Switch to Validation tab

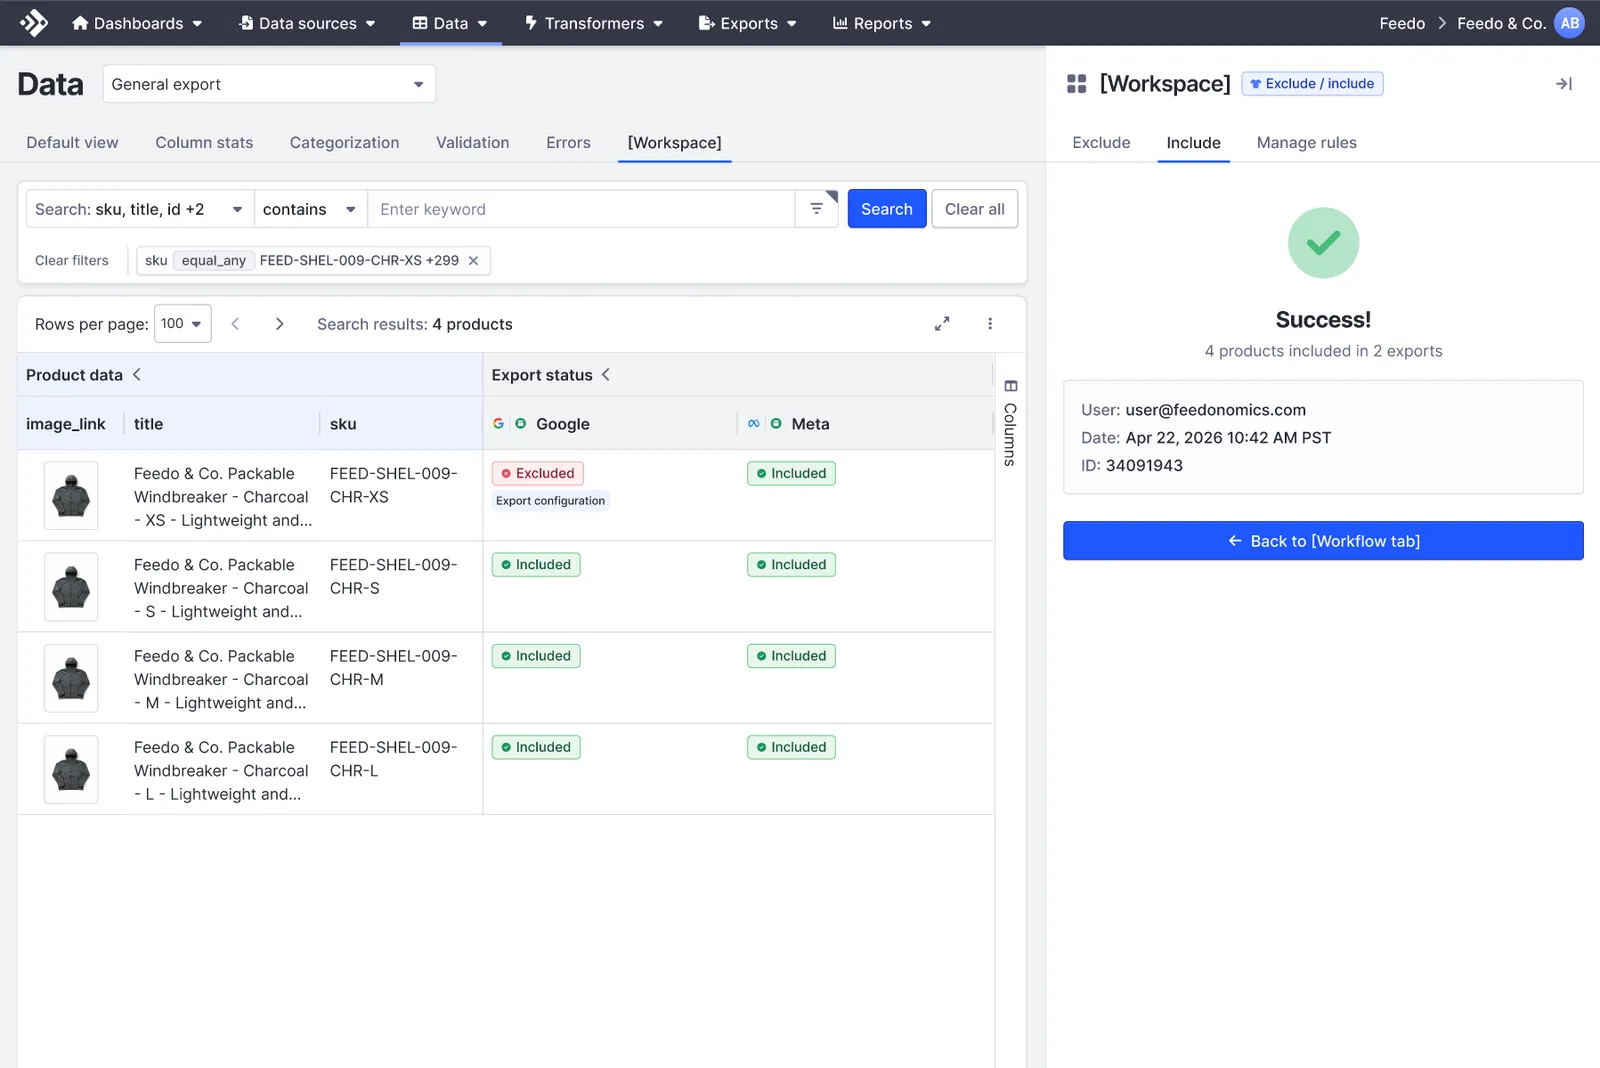click(472, 143)
